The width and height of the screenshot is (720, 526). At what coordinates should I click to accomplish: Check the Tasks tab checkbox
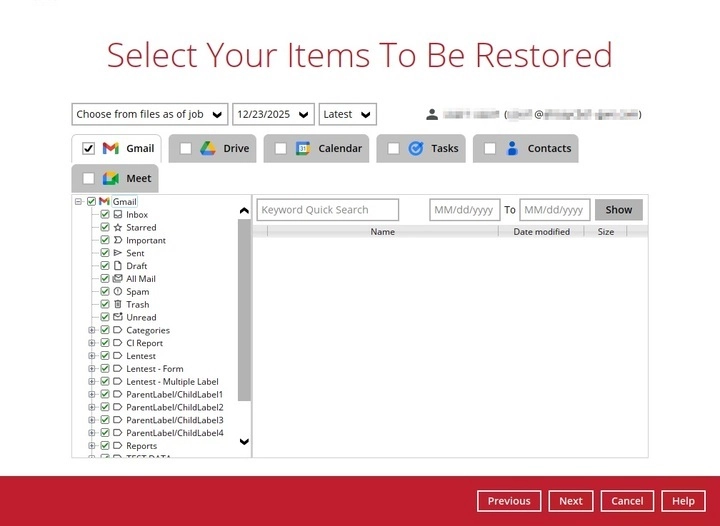pyautogui.click(x=394, y=148)
